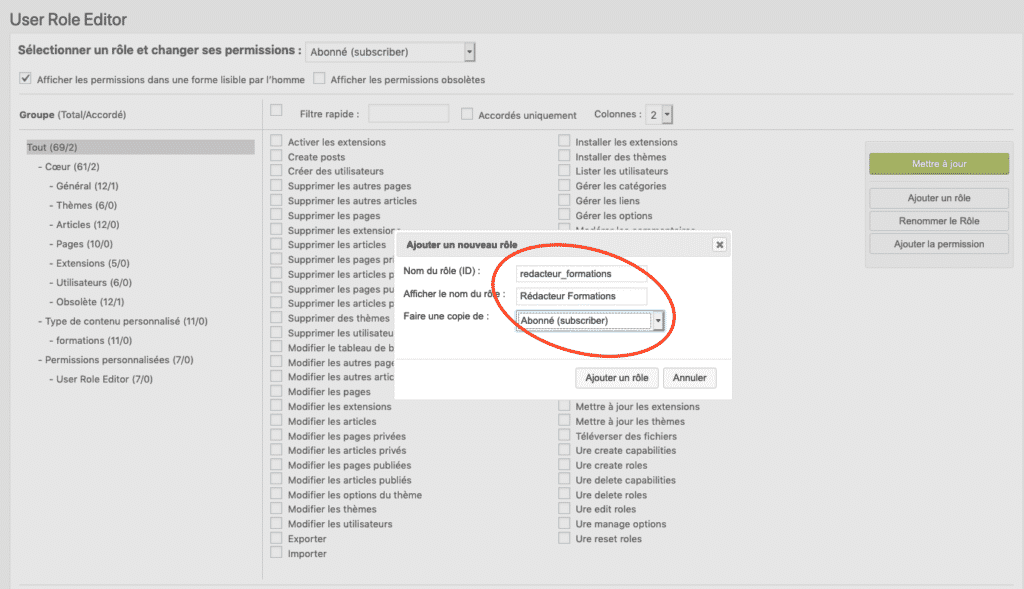The width and height of the screenshot is (1024, 589).
Task: Check the Installer les thèmes permission
Action: coord(564,156)
